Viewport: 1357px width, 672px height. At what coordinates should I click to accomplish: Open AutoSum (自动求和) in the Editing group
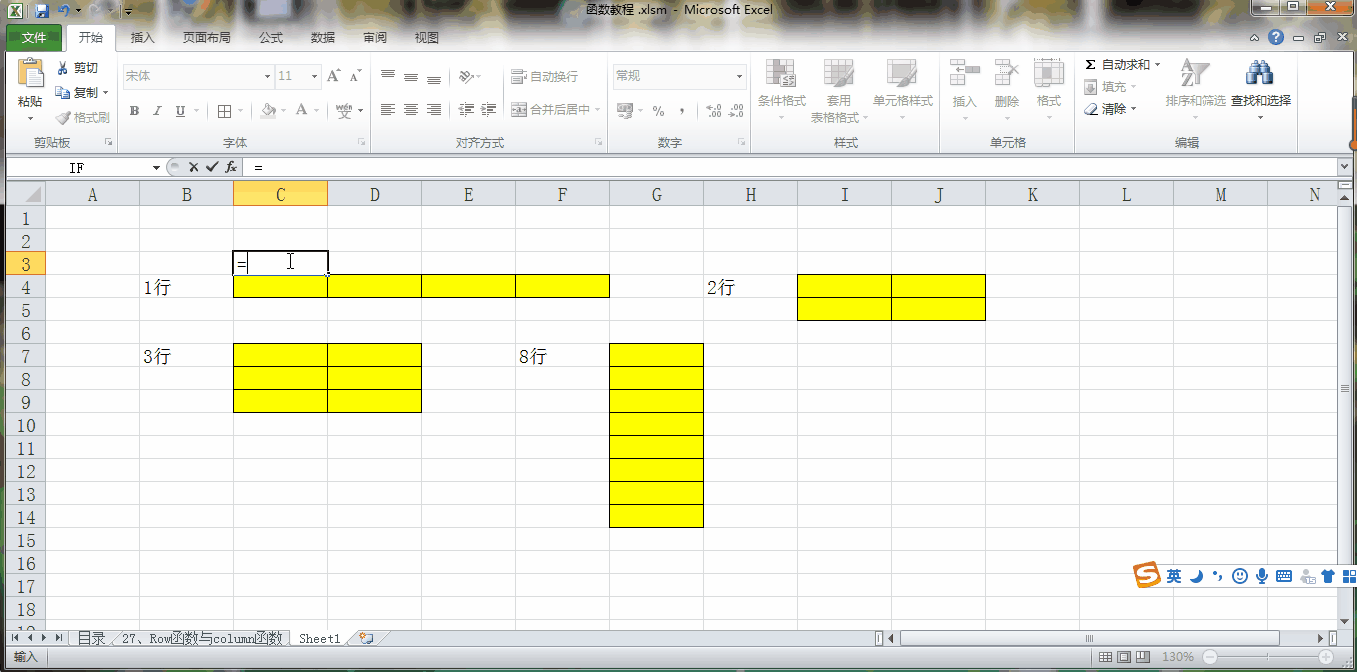point(1123,63)
